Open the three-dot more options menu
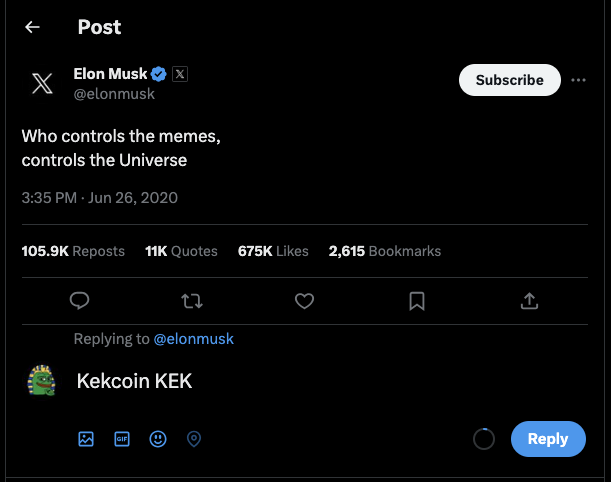Image resolution: width=611 pixels, height=482 pixels. (578, 80)
